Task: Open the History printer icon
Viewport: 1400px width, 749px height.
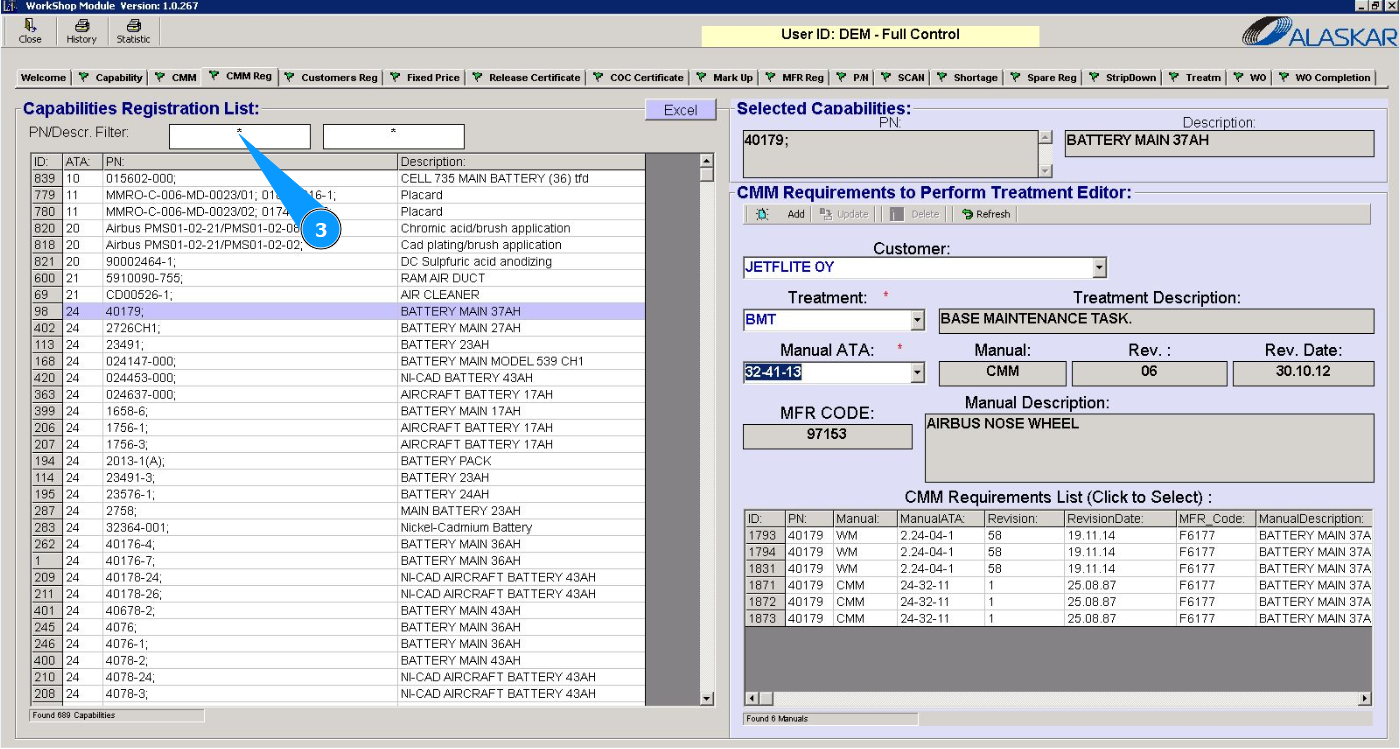Action: coord(81,25)
